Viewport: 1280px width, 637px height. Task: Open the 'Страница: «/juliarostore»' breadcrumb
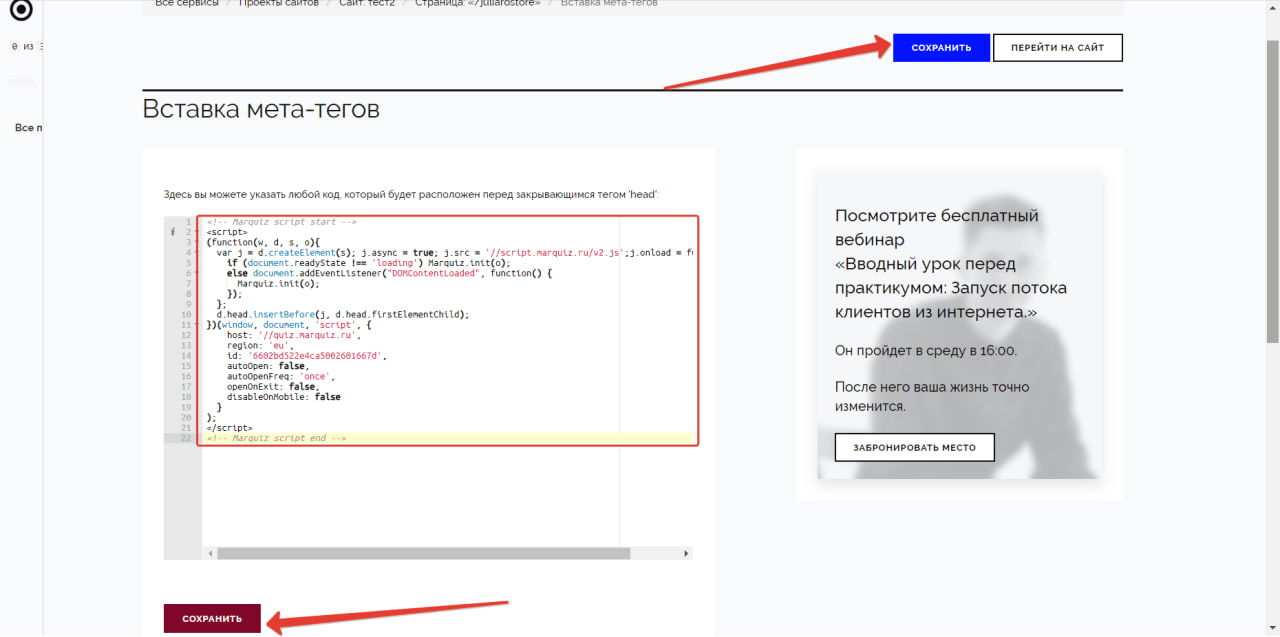tap(478, 3)
